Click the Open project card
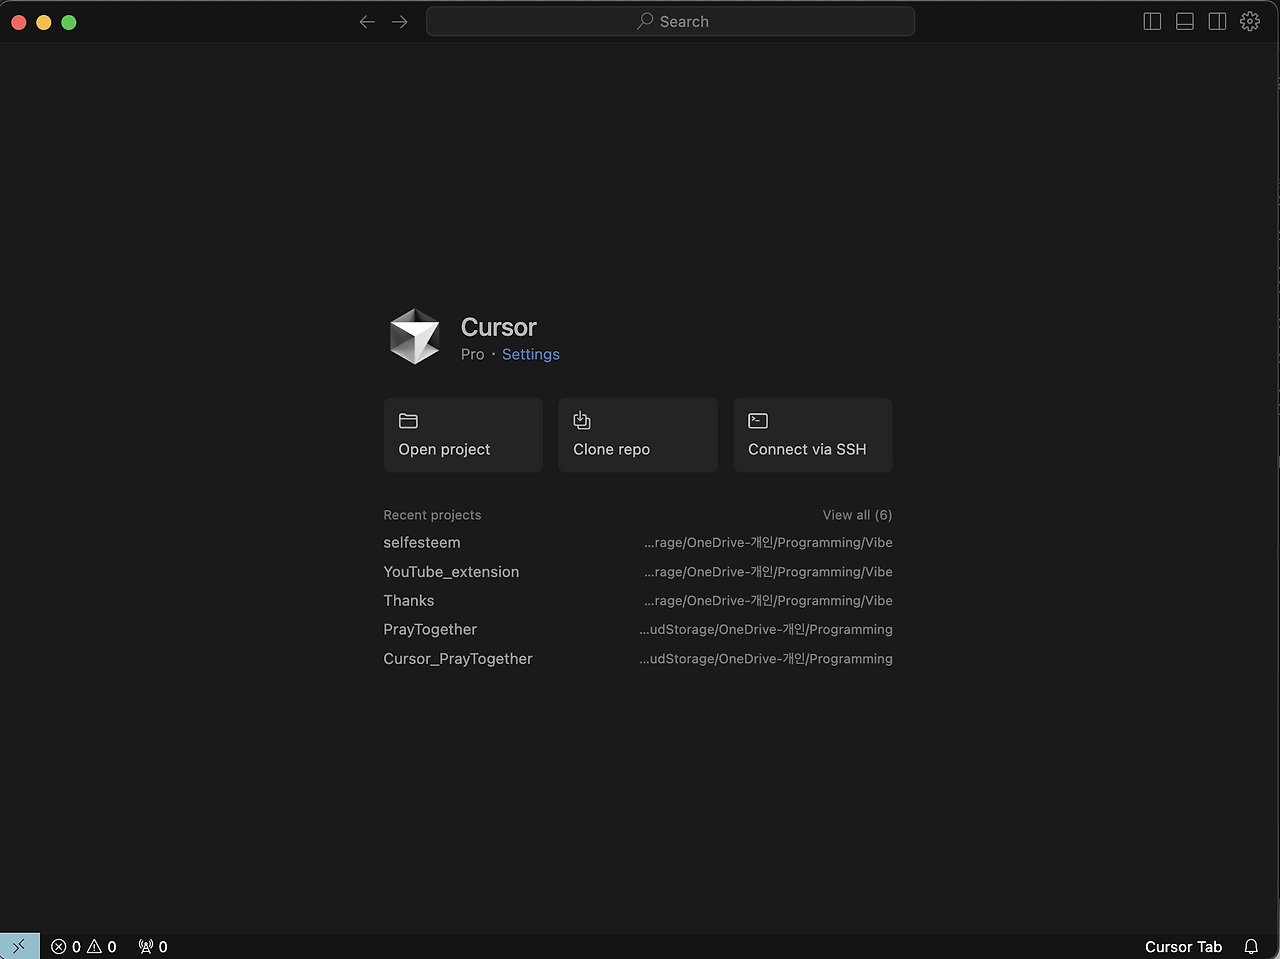Viewport: 1280px width, 959px height. [463, 435]
